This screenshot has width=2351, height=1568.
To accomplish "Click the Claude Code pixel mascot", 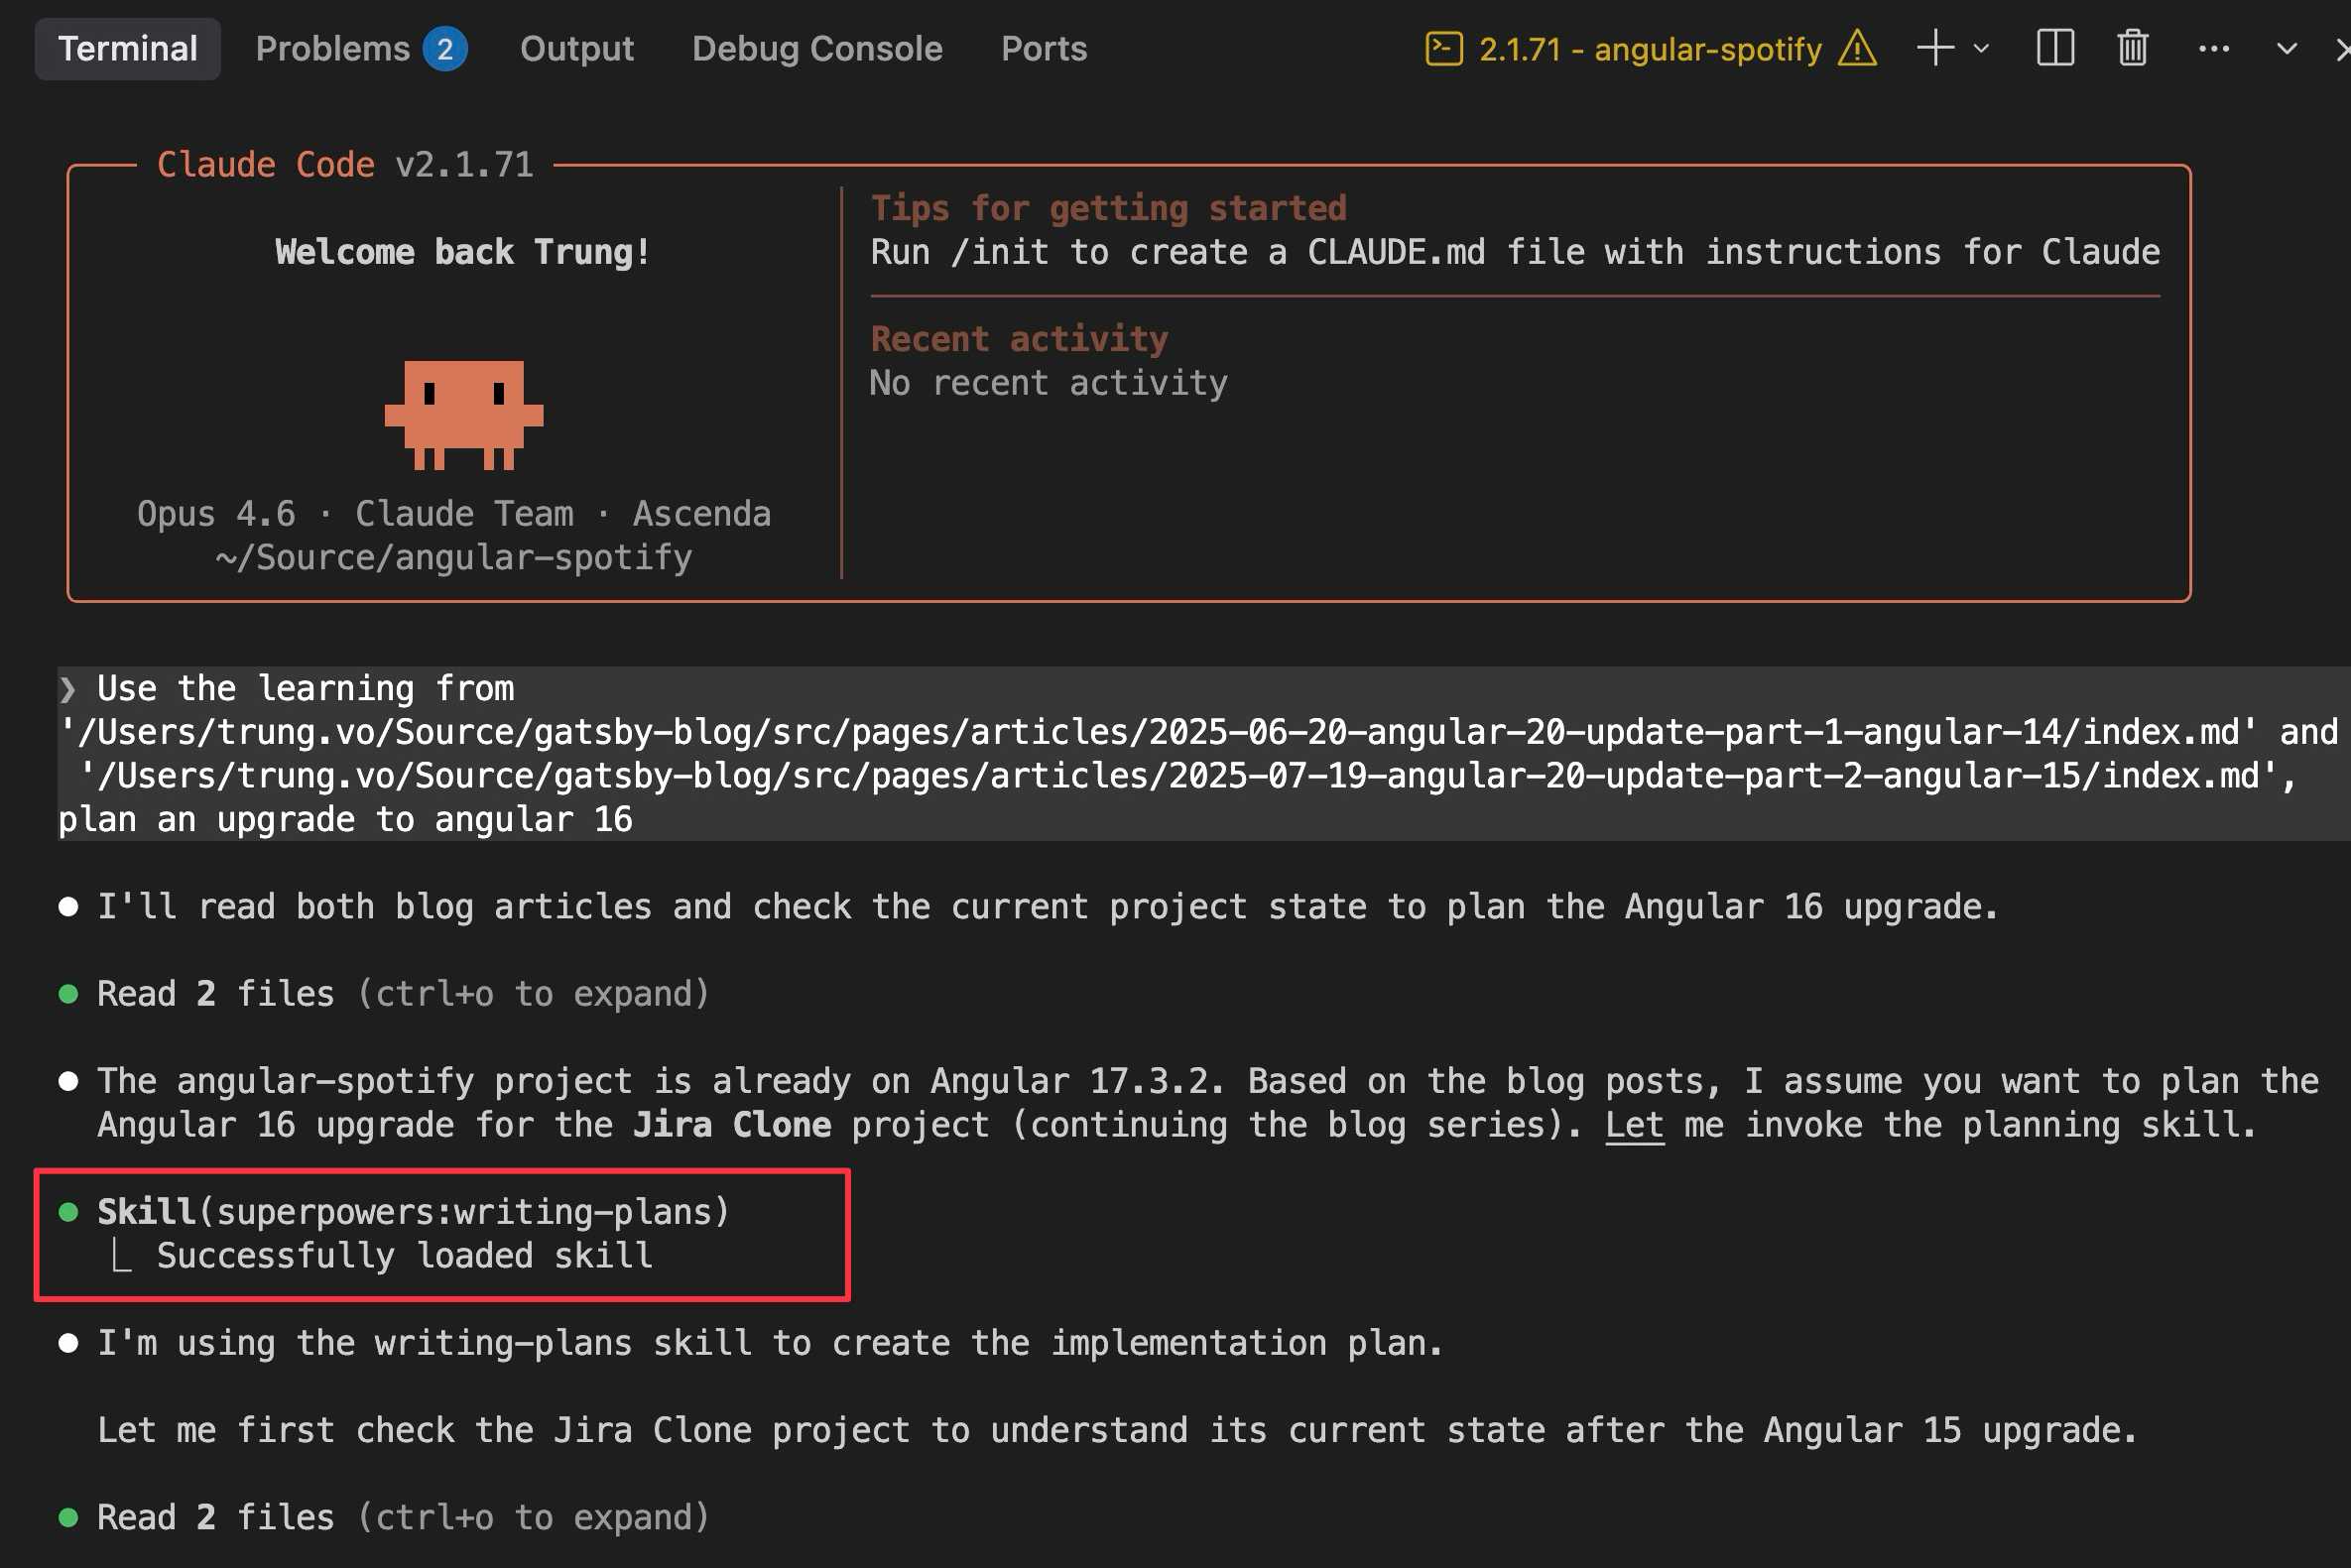I will (464, 414).
